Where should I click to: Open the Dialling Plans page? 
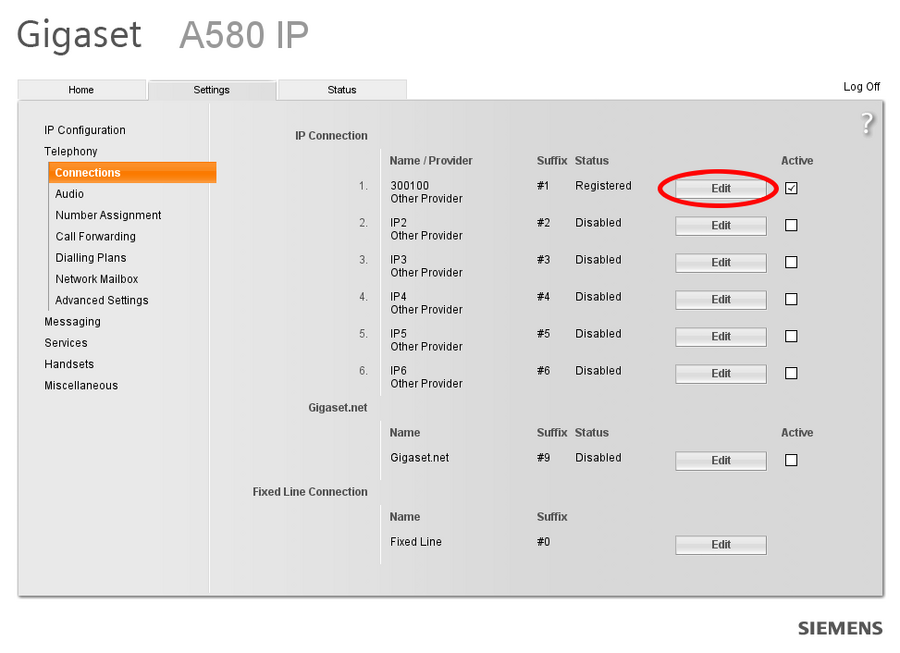(90, 257)
